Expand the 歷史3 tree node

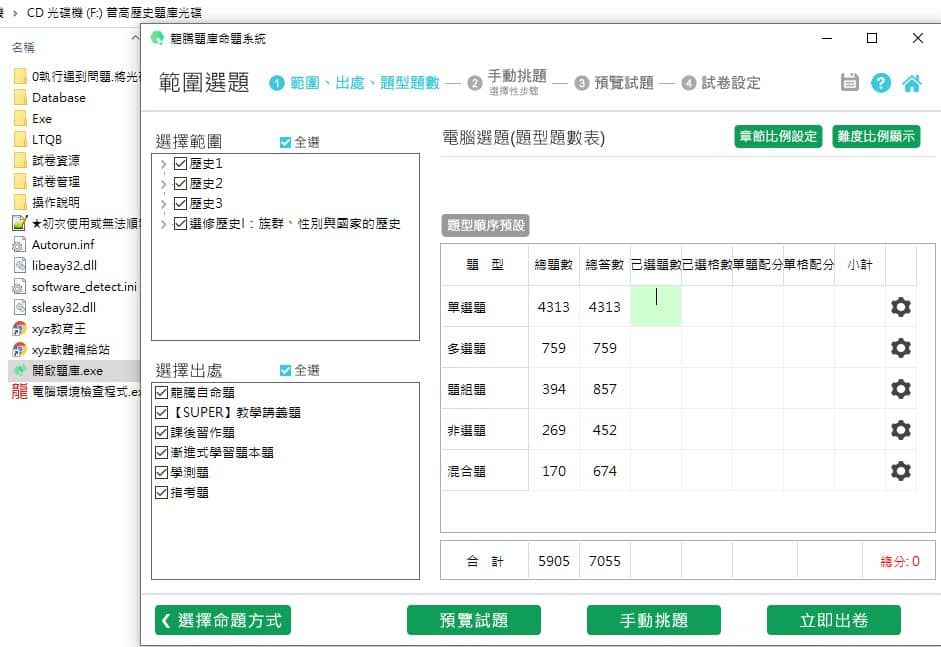[x=163, y=203]
